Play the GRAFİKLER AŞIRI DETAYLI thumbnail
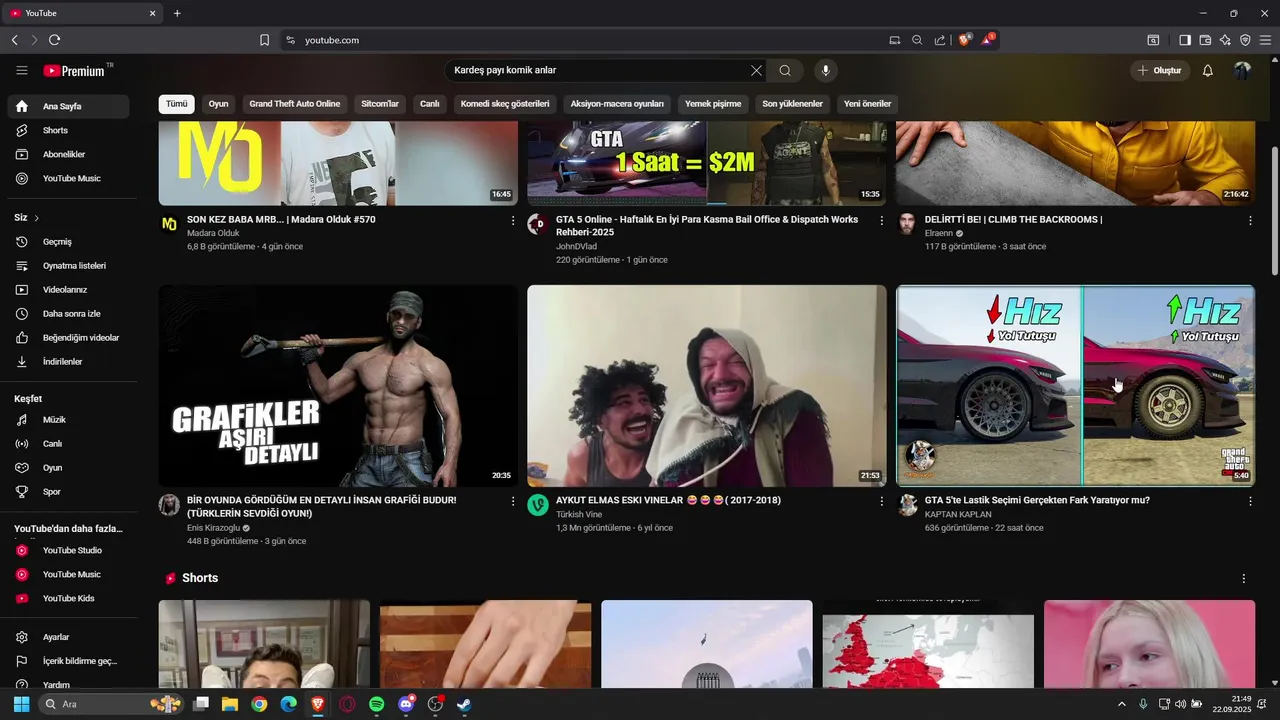 (338, 386)
